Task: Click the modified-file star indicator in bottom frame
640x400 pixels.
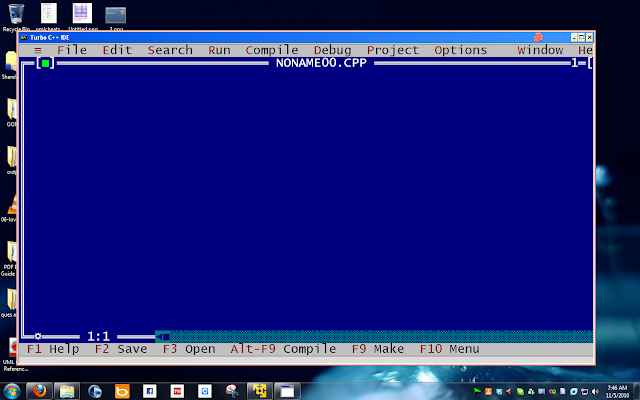Action: click(38, 336)
